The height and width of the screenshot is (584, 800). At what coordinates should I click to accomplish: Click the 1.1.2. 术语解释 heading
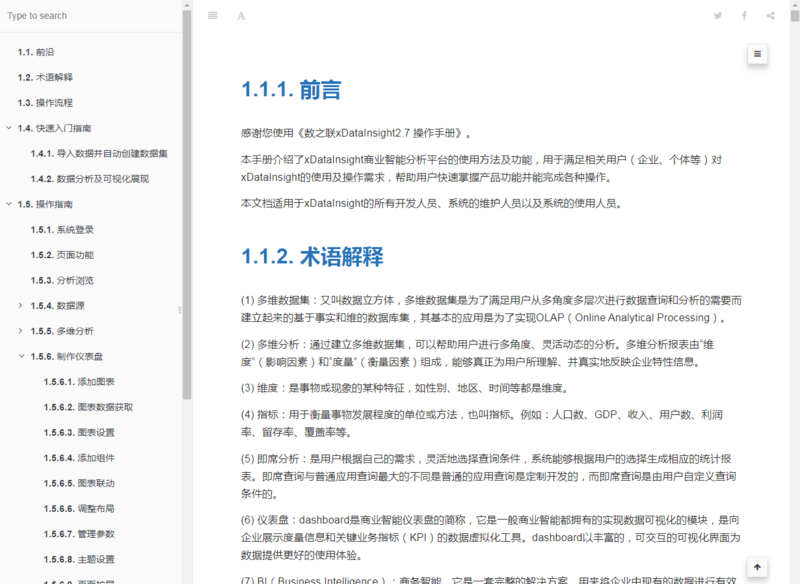(312, 257)
